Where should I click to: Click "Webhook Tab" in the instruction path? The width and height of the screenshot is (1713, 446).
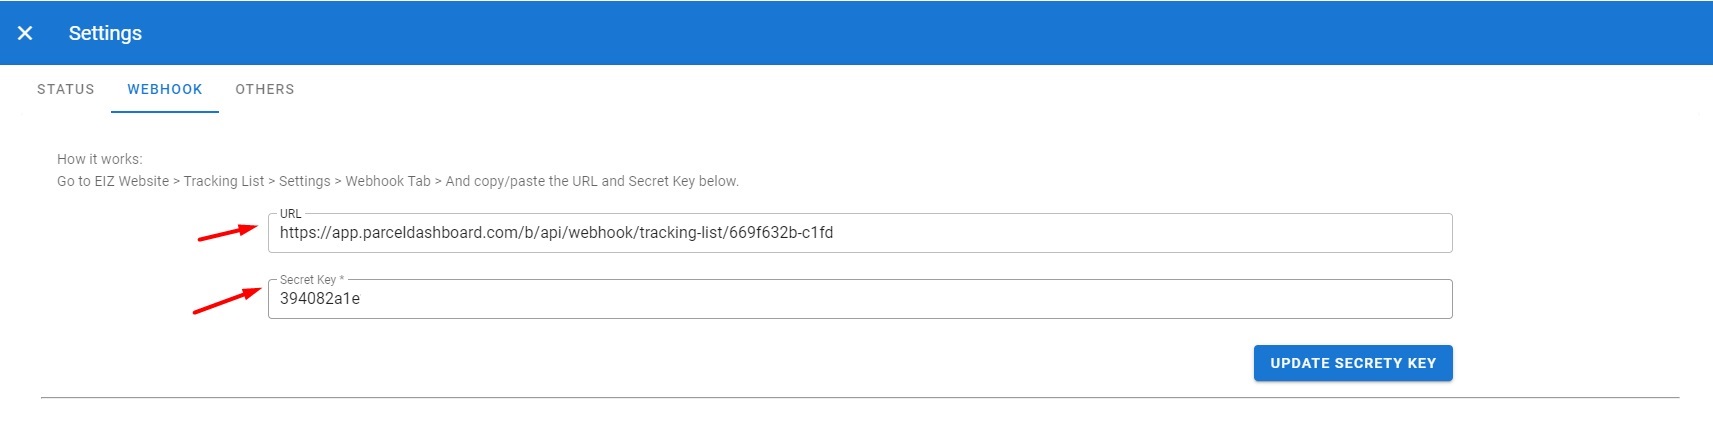coord(388,181)
